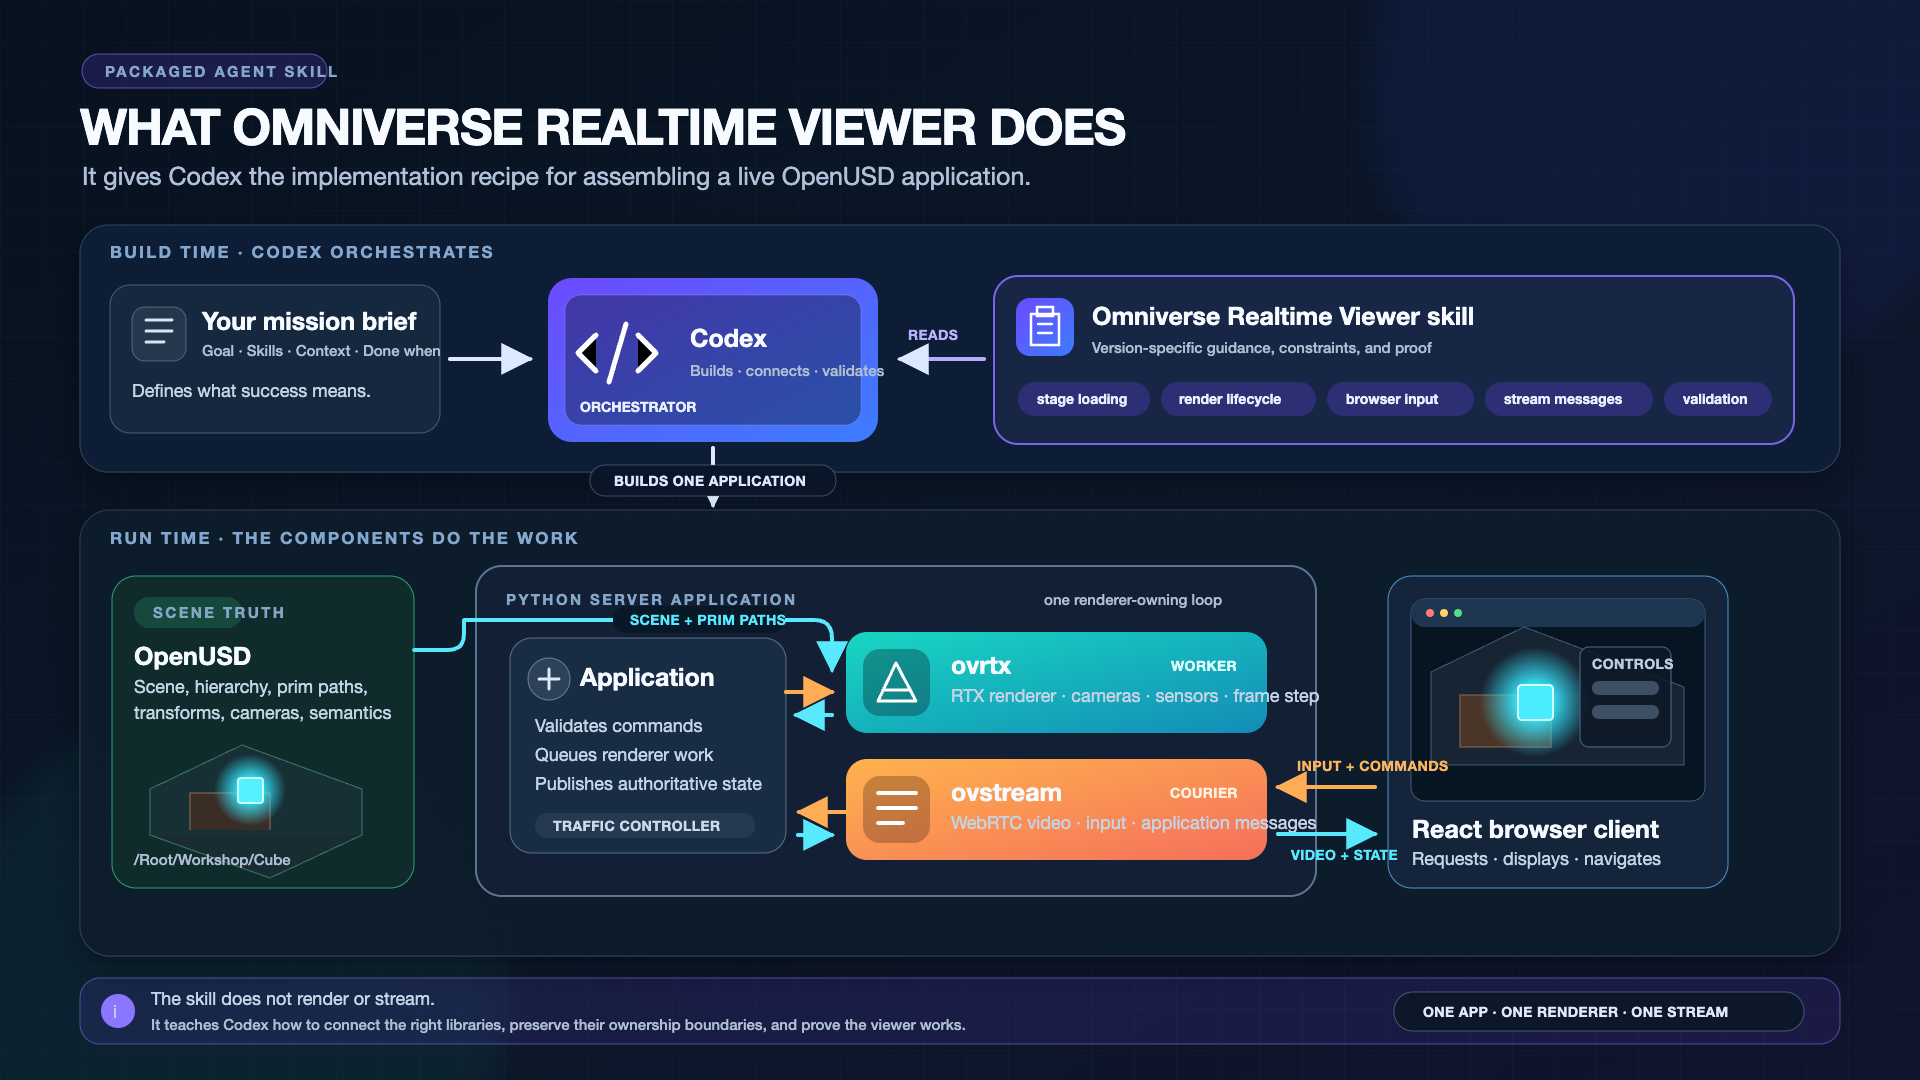Select the browser input pill

[1399, 399]
